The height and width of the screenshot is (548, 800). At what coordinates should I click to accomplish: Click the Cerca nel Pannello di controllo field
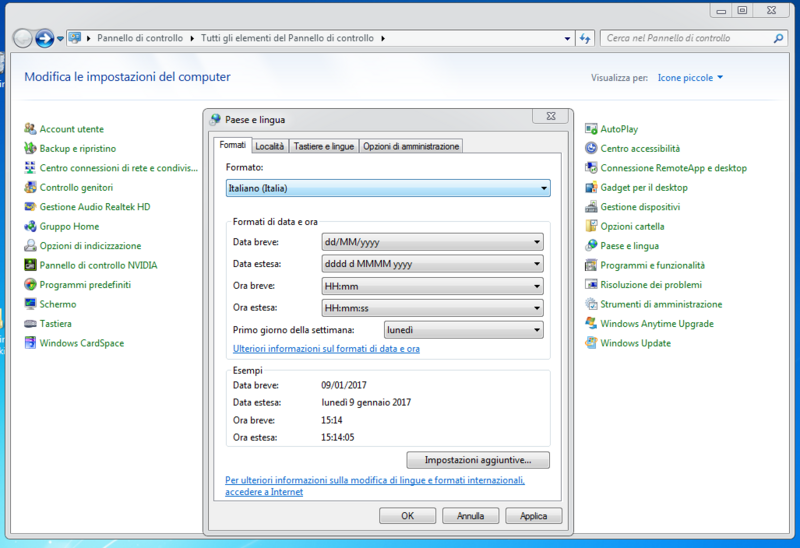[x=688, y=38]
